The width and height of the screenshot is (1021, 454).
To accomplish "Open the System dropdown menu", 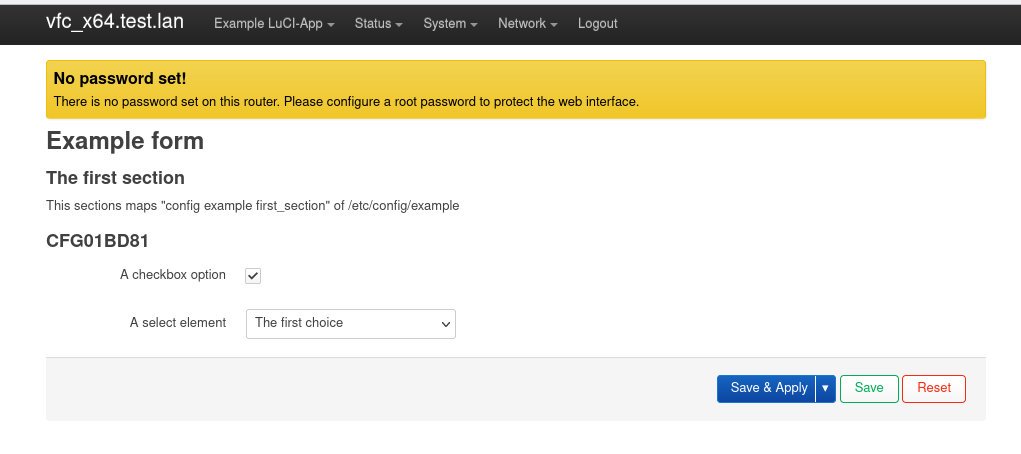I will (x=450, y=23).
